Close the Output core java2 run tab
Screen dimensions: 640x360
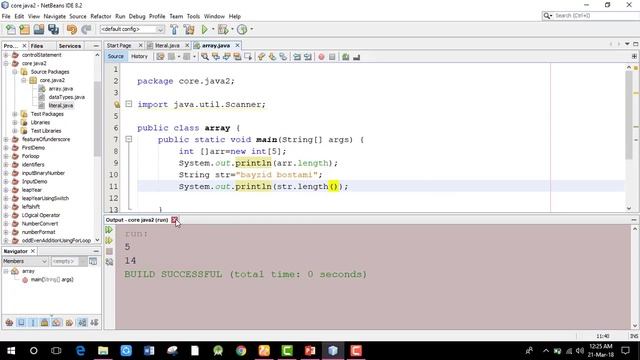tap(174, 220)
